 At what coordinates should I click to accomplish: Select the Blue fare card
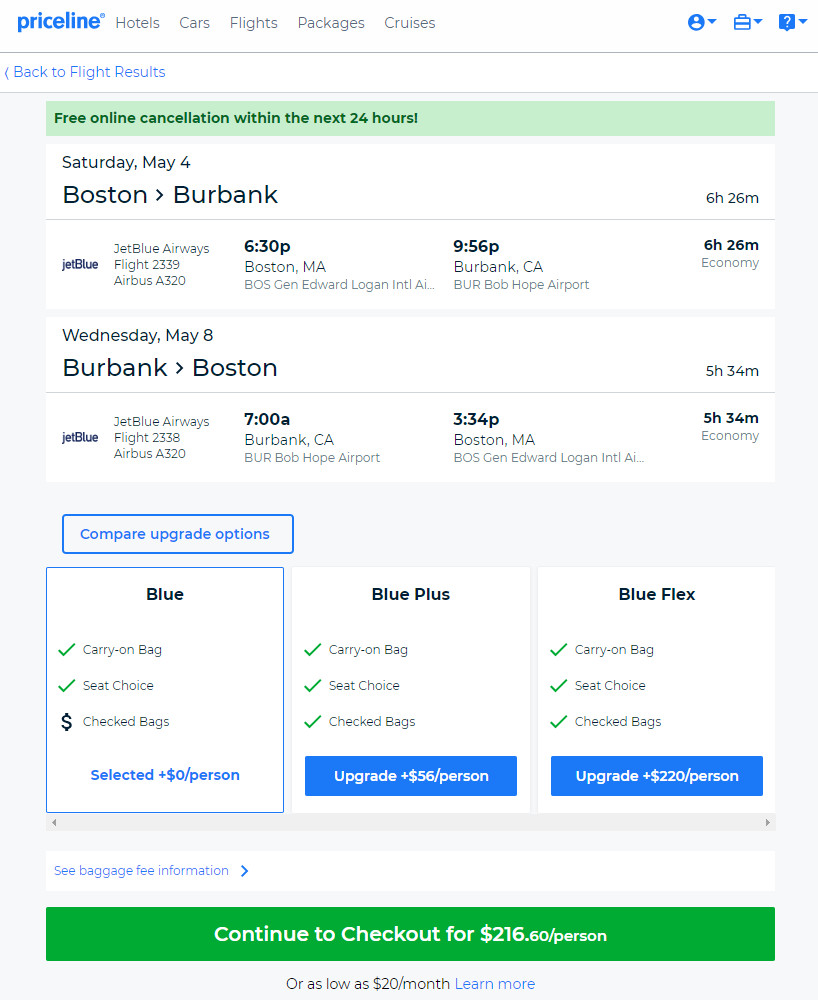coord(165,689)
